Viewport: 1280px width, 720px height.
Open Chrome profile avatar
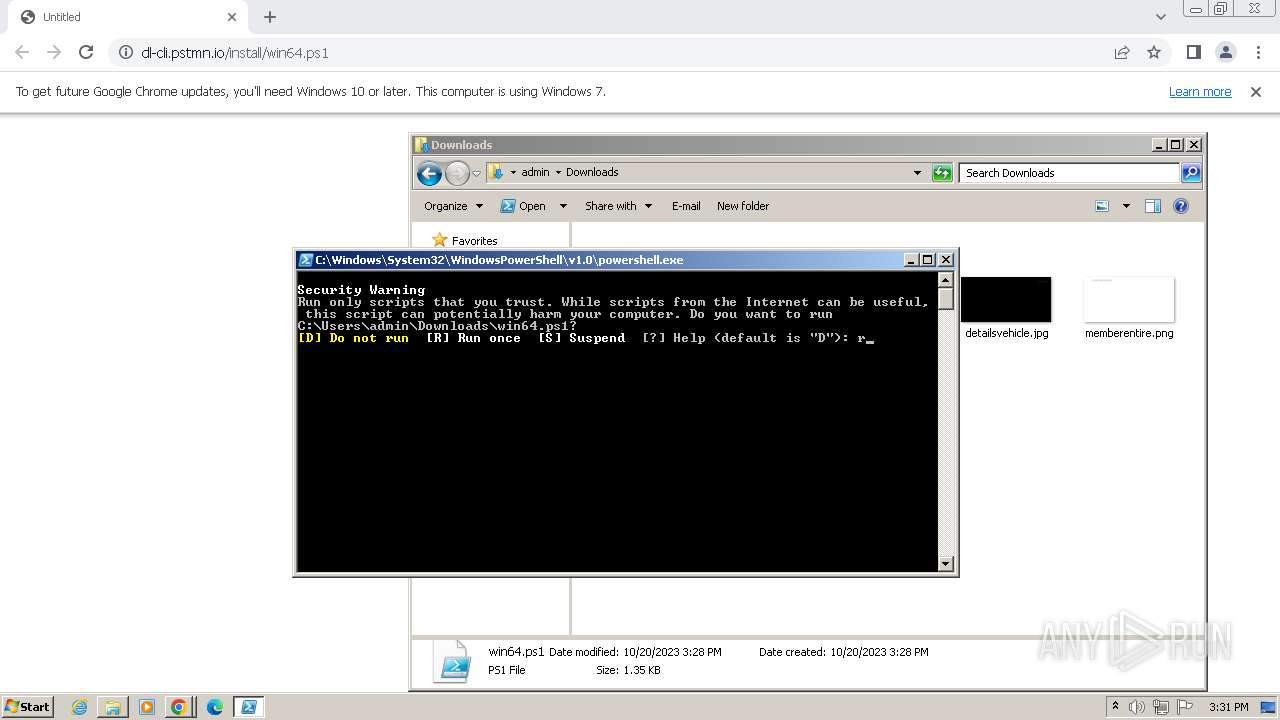[x=1226, y=52]
